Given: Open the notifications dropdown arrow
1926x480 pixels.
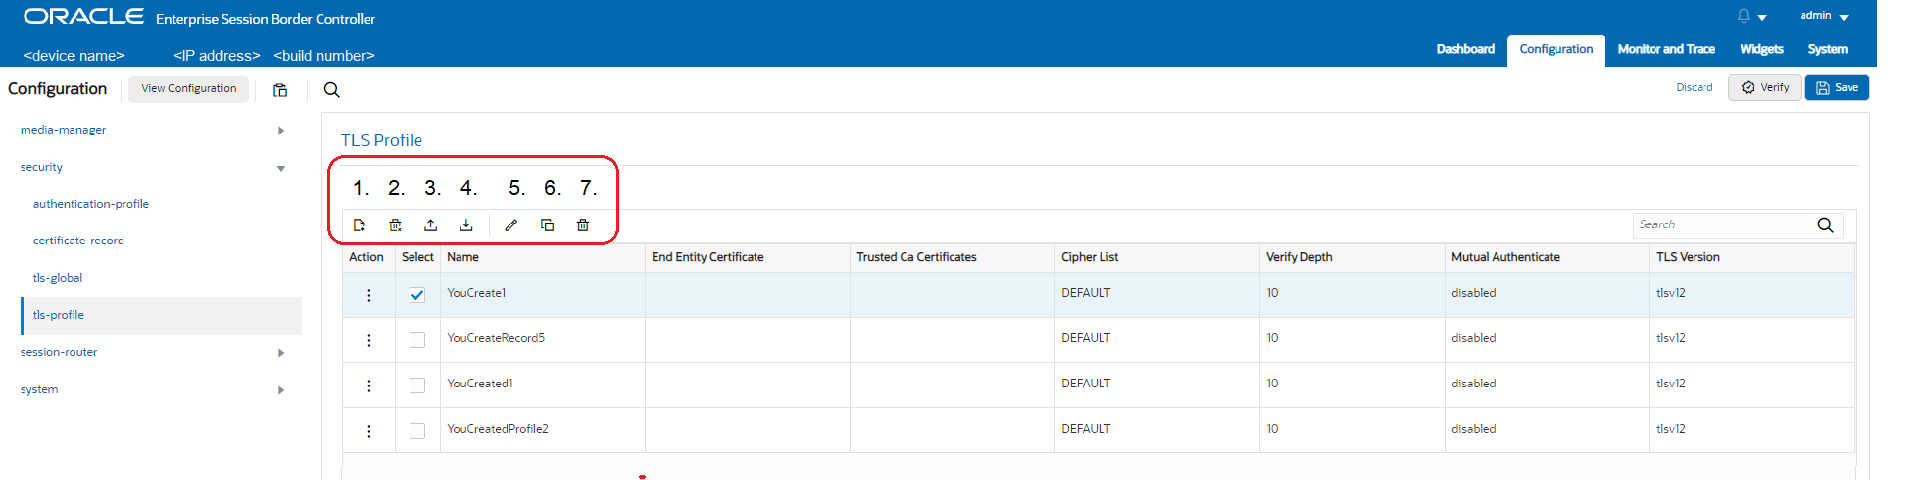Looking at the screenshot, I should [1762, 18].
